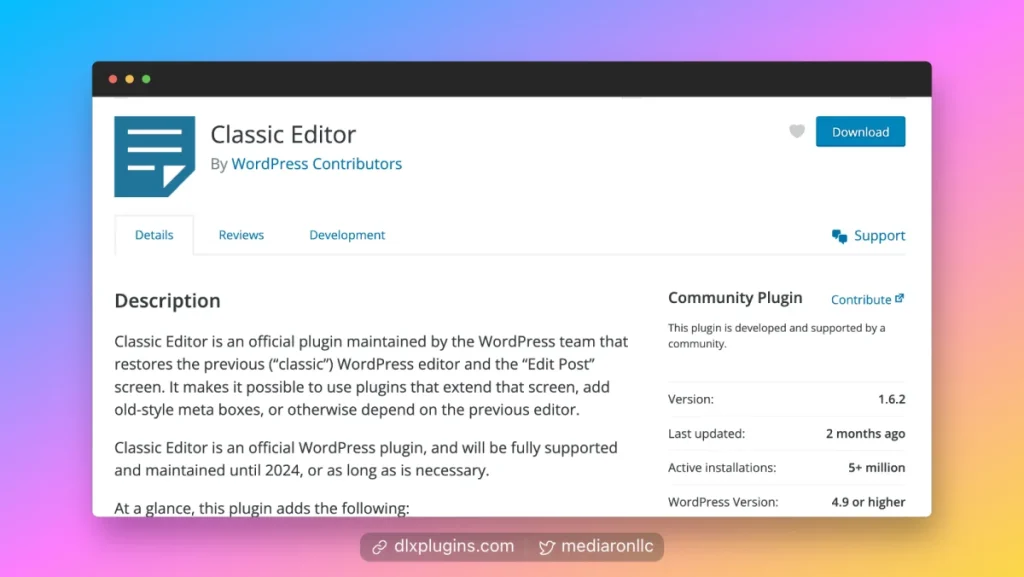Click the mediaronllc handle text
The image size is (1024, 577).
607,546
